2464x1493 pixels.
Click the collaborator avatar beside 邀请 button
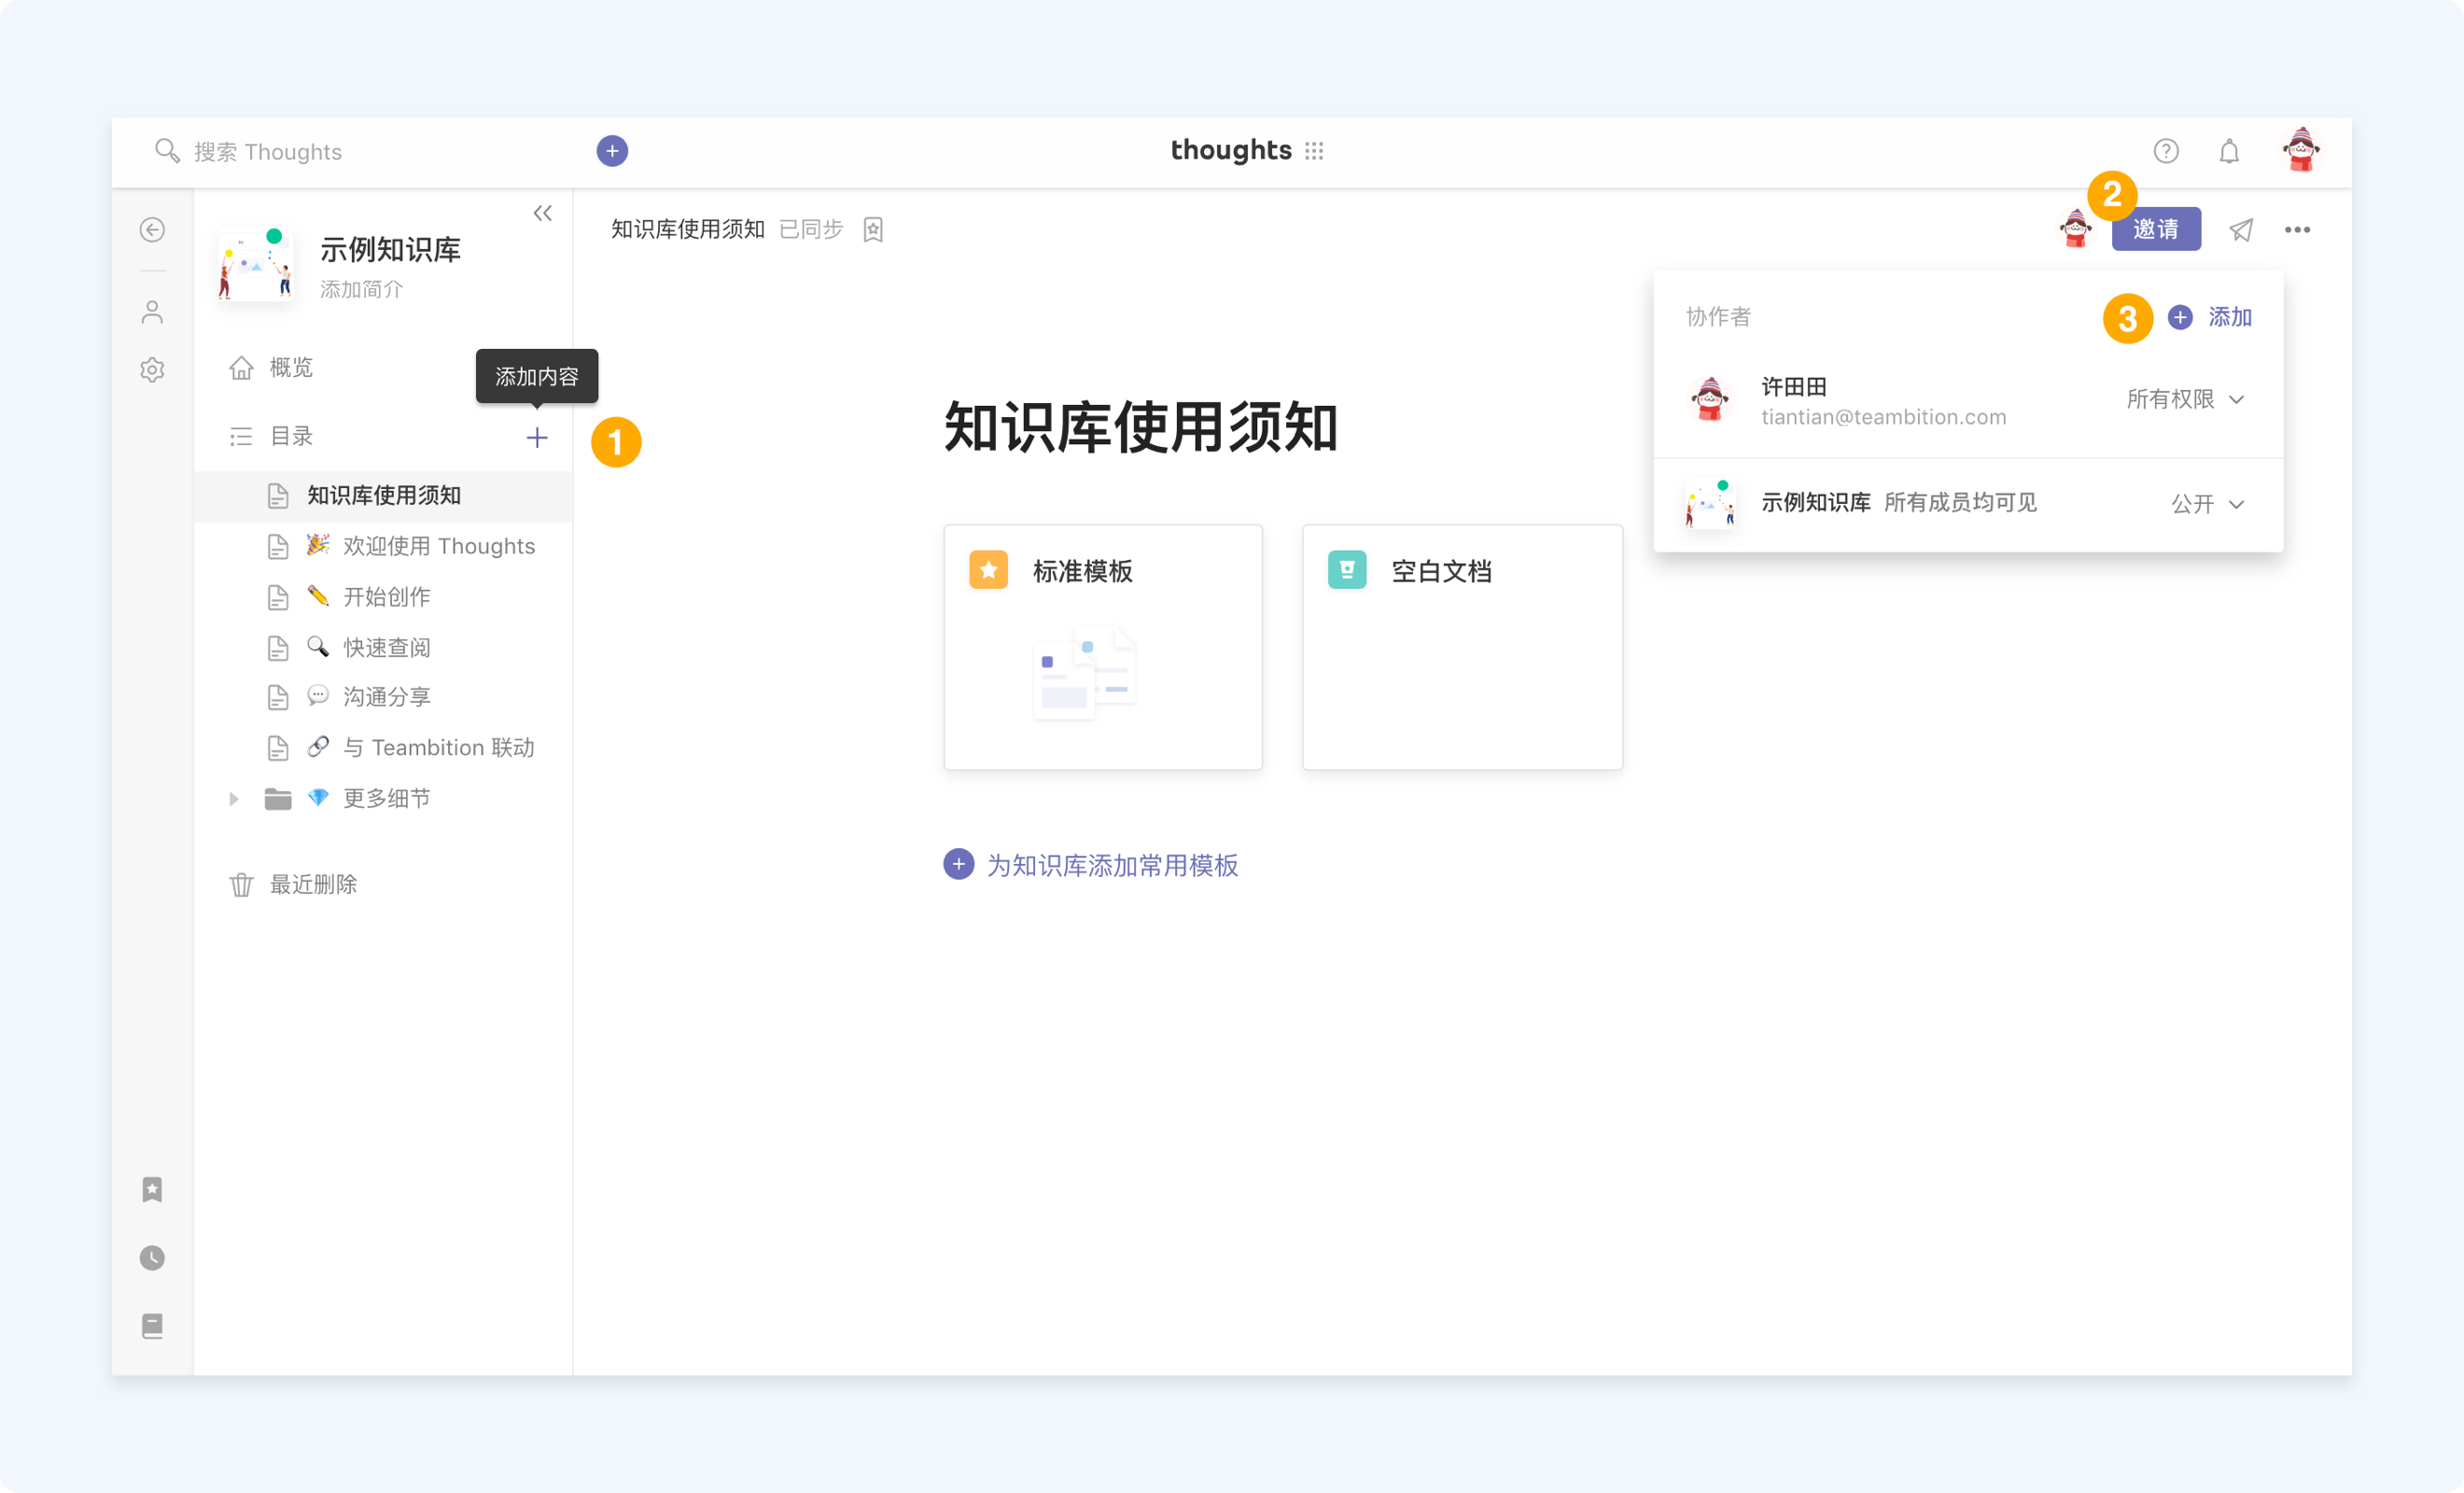(x=2076, y=229)
